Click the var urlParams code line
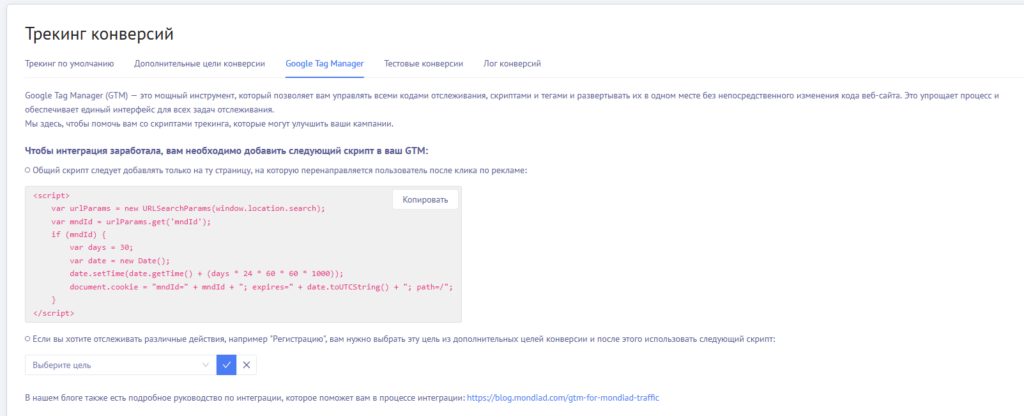Screen dimensions: 1024x416 point(187,208)
